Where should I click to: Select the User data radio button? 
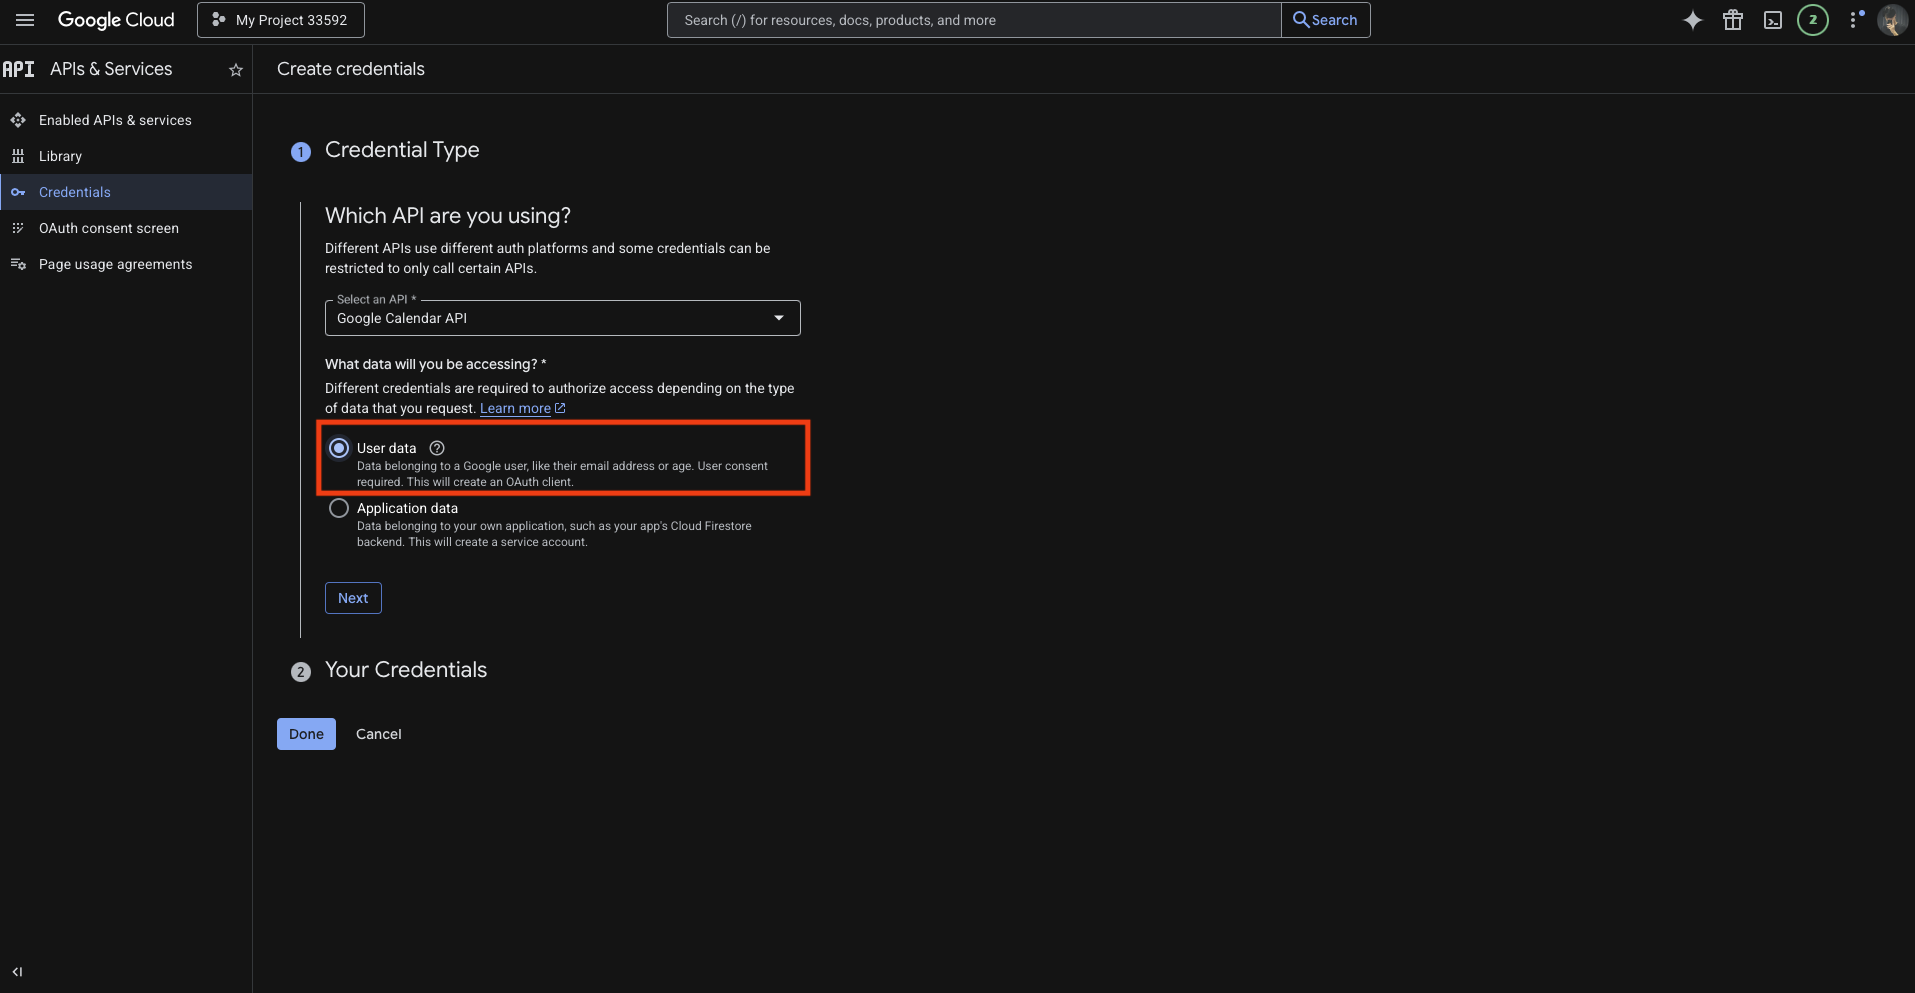(339, 448)
